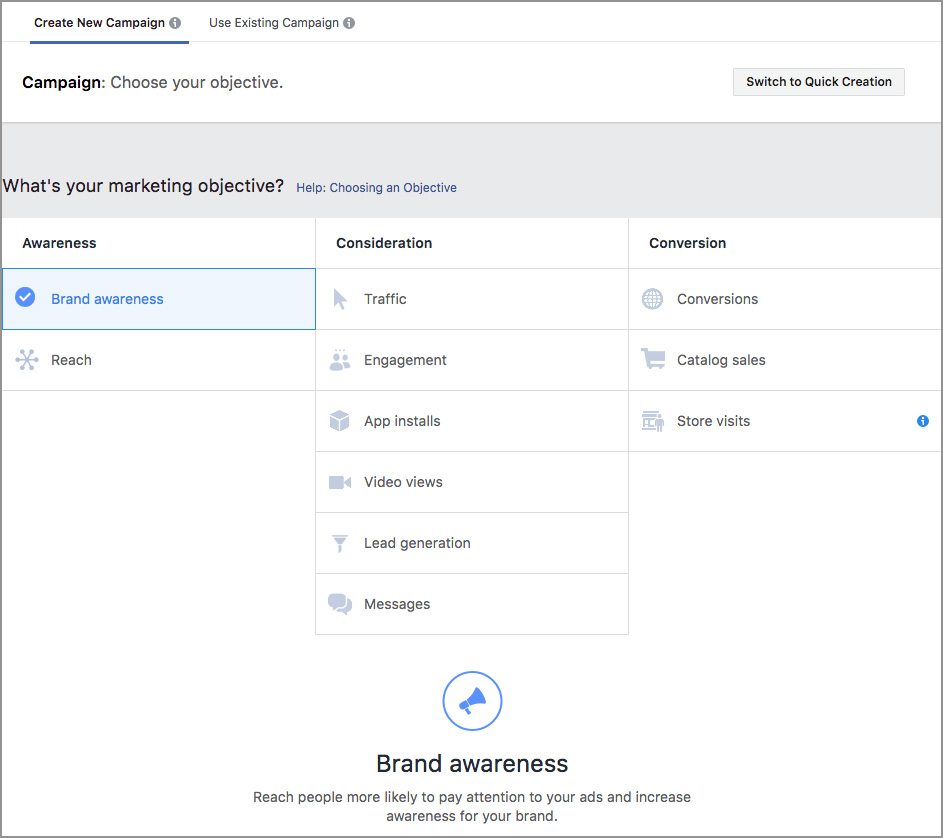Click the Conversions globe icon

pyautogui.click(x=653, y=299)
